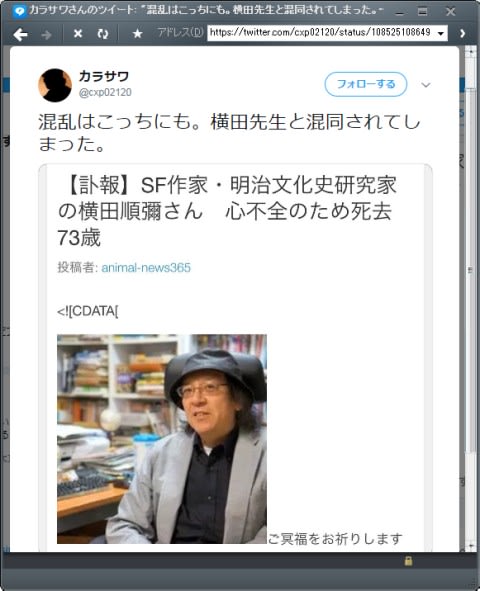Click the forward arrow navigation icon

point(46,35)
